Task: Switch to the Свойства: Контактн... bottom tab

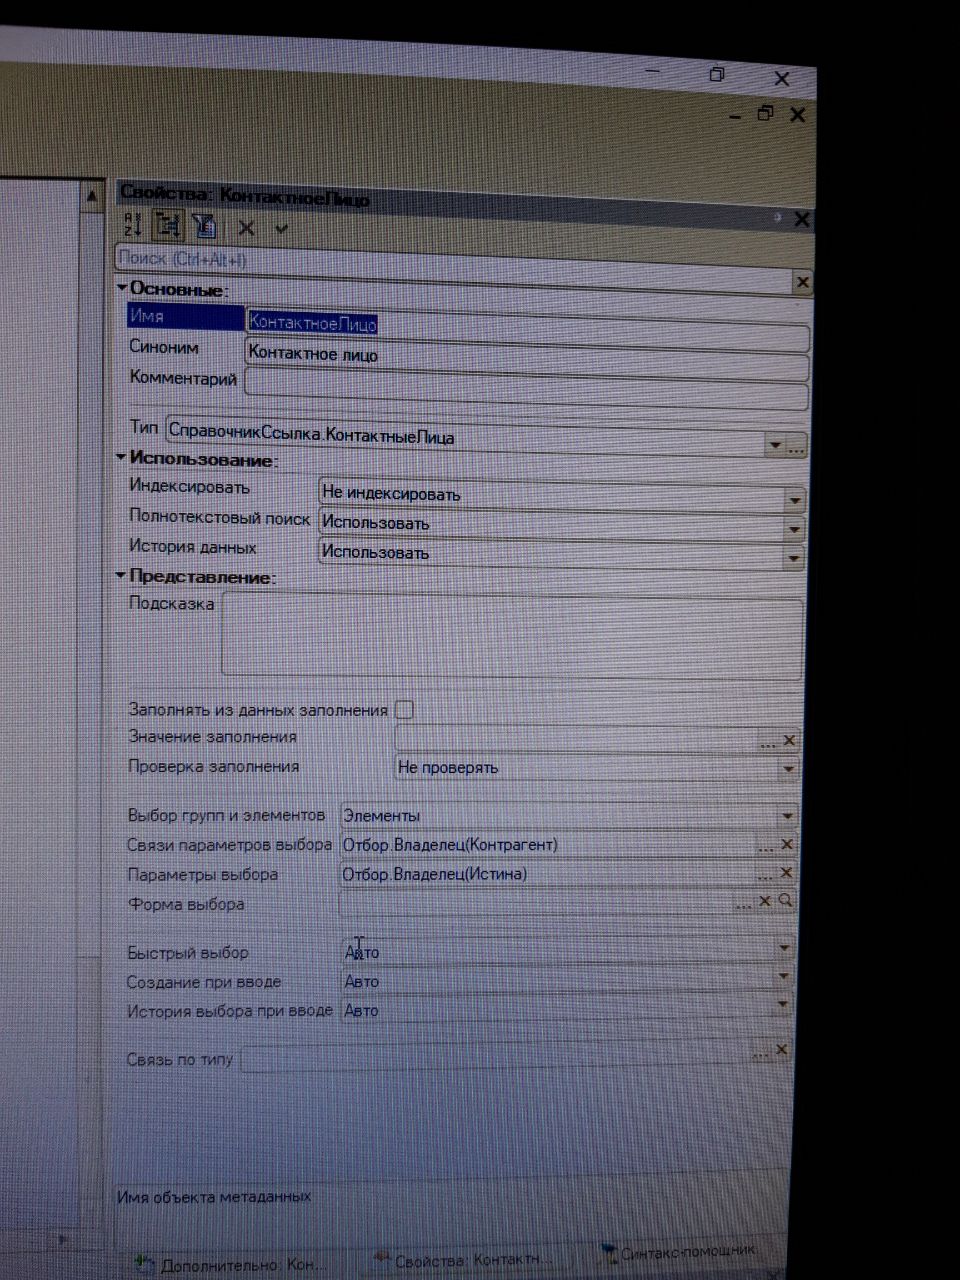Action: click(461, 1260)
